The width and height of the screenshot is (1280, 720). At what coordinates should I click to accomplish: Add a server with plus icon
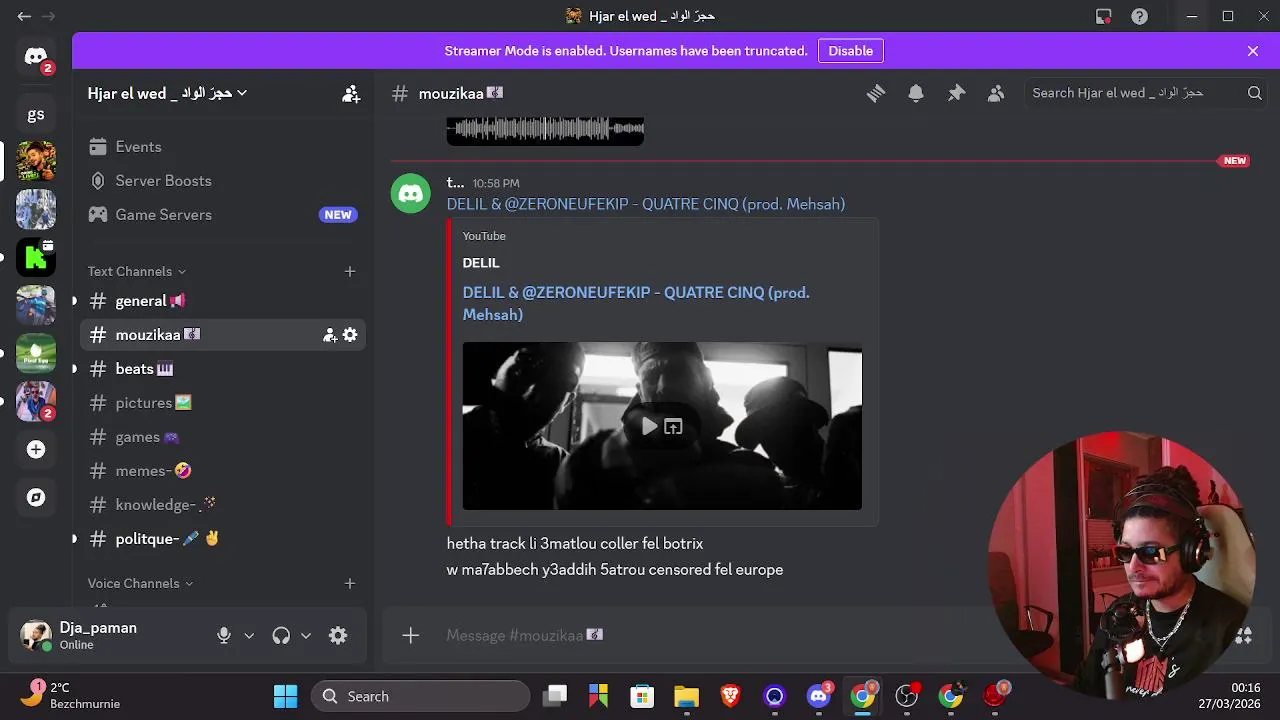36,450
